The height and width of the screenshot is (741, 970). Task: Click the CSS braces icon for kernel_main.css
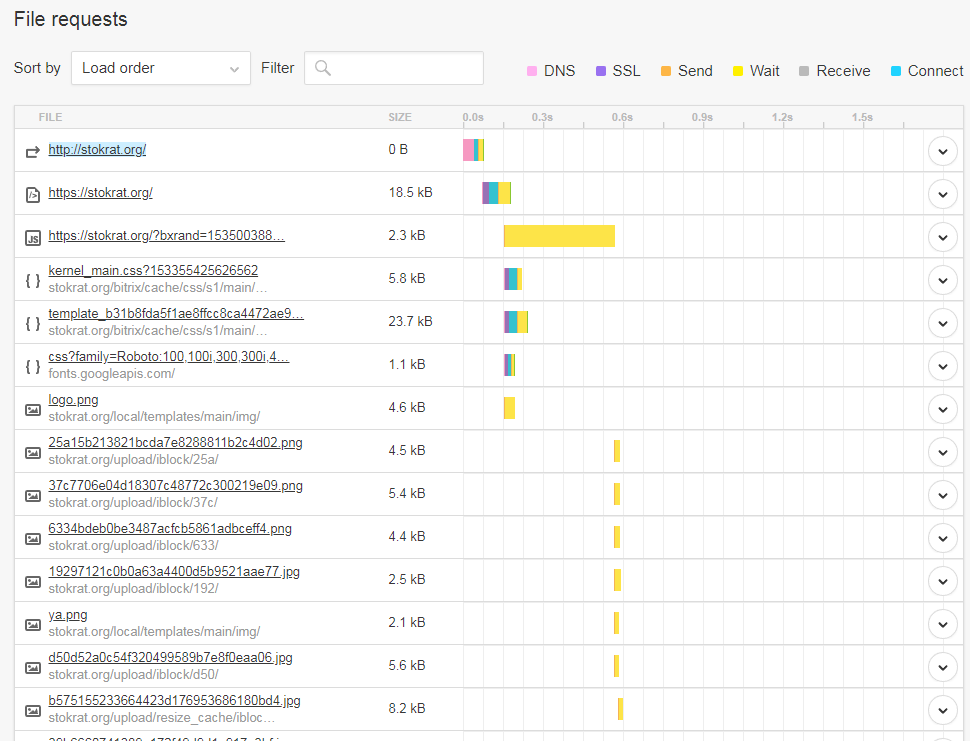(x=32, y=281)
